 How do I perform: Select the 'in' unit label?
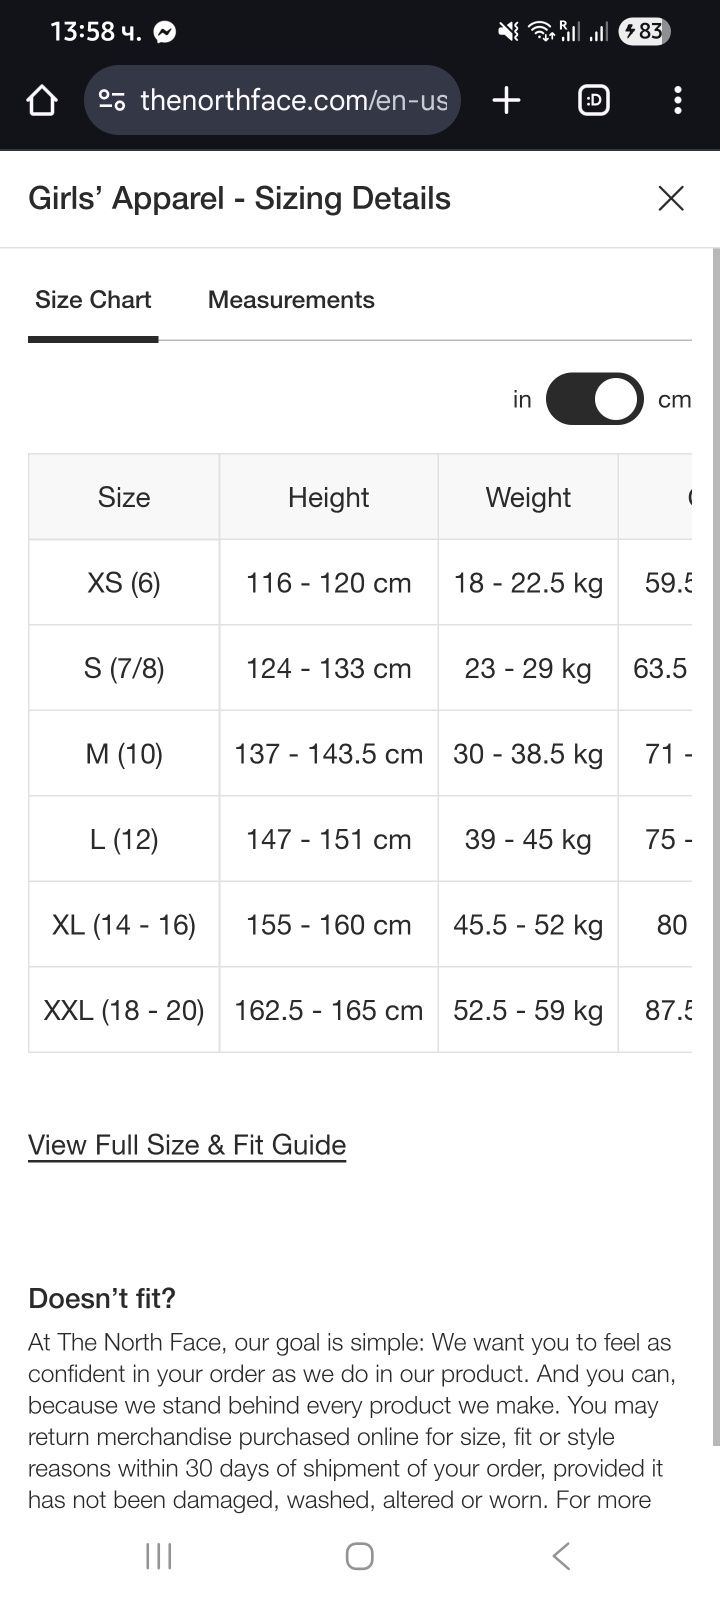[522, 399]
